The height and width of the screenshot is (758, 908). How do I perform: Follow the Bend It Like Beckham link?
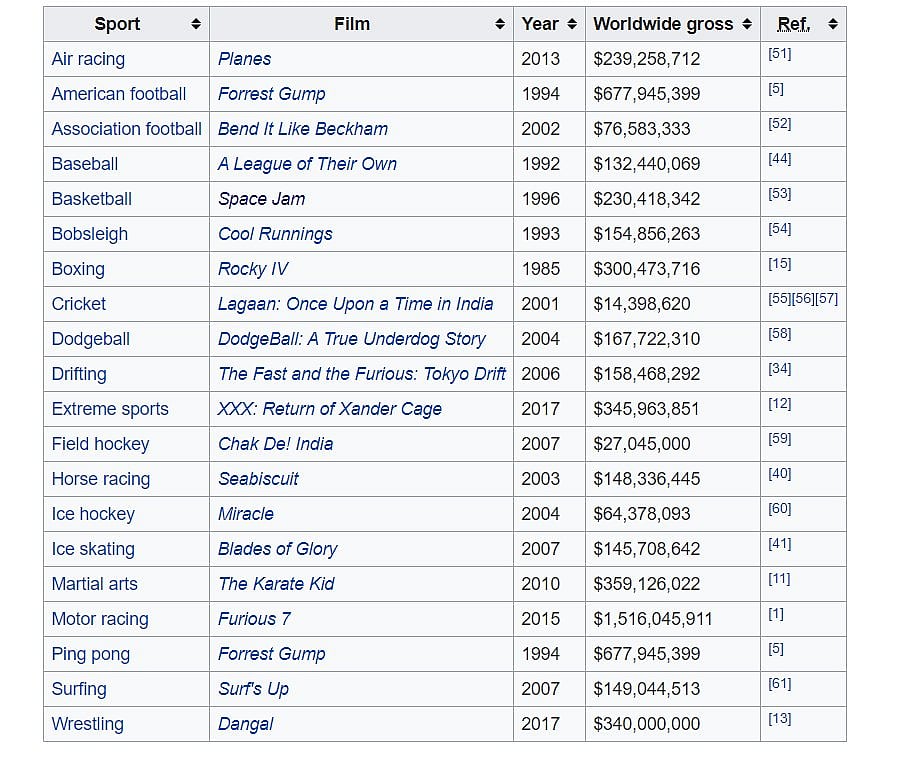[x=302, y=129]
